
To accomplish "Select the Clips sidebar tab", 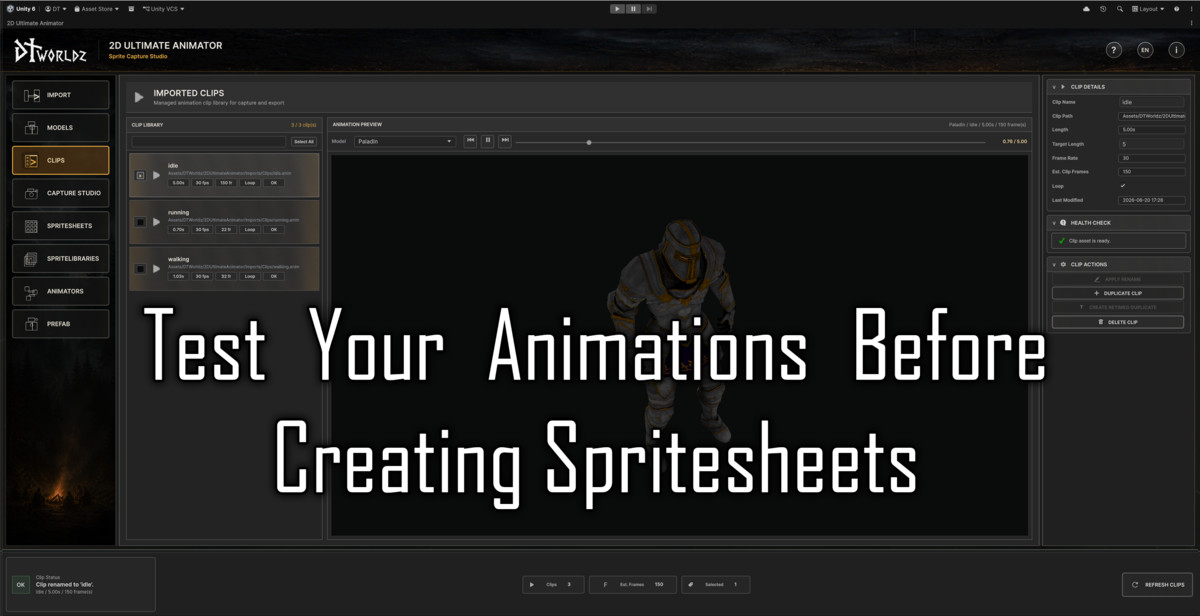I will [61, 160].
